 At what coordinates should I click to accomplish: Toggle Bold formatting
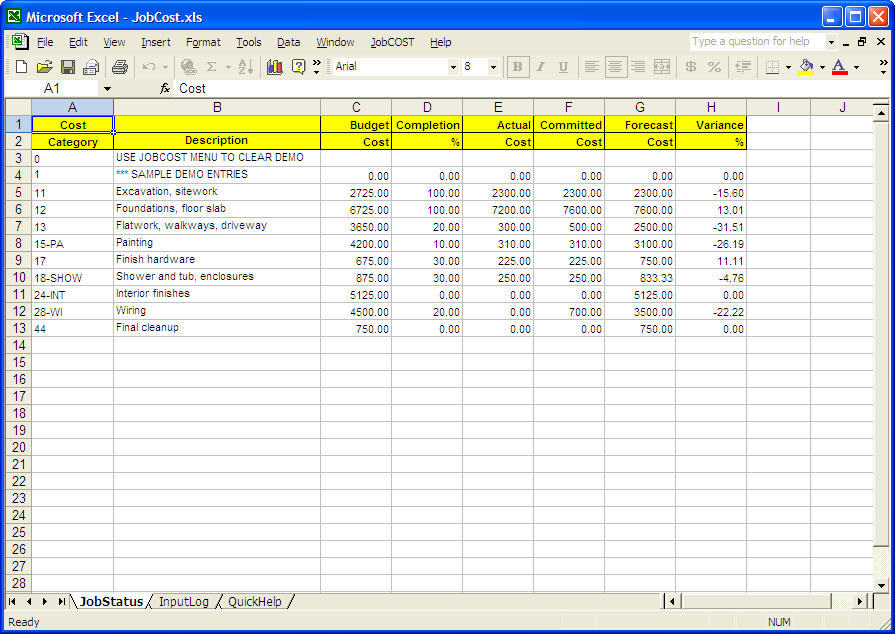click(518, 67)
